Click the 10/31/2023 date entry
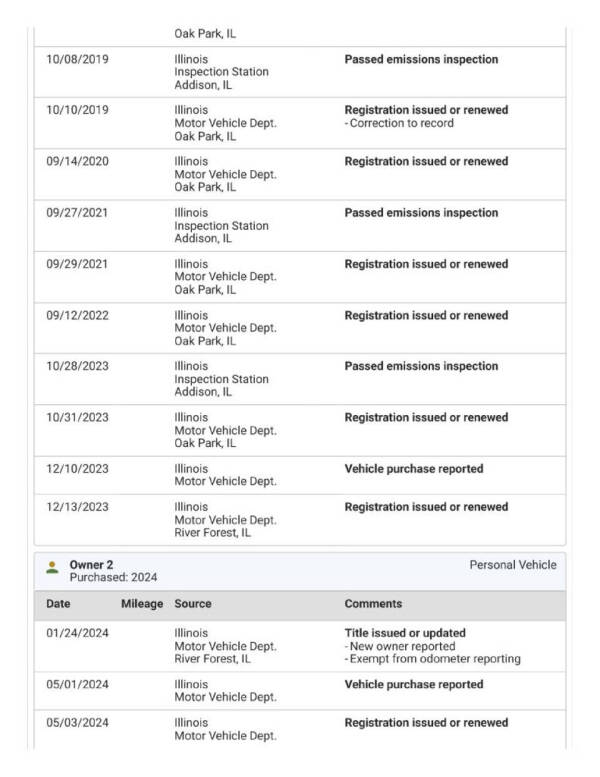The image size is (600, 777). 78,418
